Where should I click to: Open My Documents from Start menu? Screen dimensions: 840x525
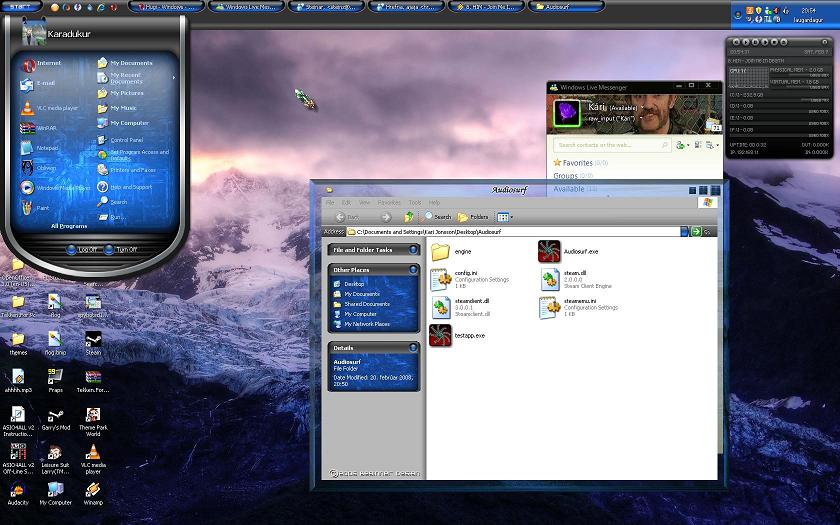click(x=125, y=63)
